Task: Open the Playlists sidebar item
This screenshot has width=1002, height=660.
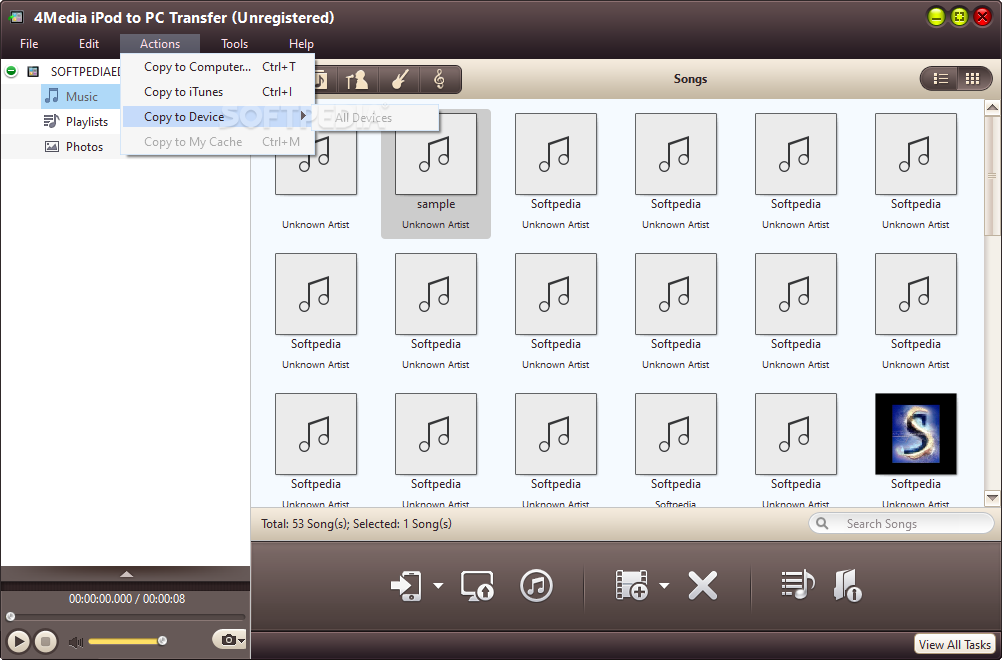Action: tap(87, 121)
